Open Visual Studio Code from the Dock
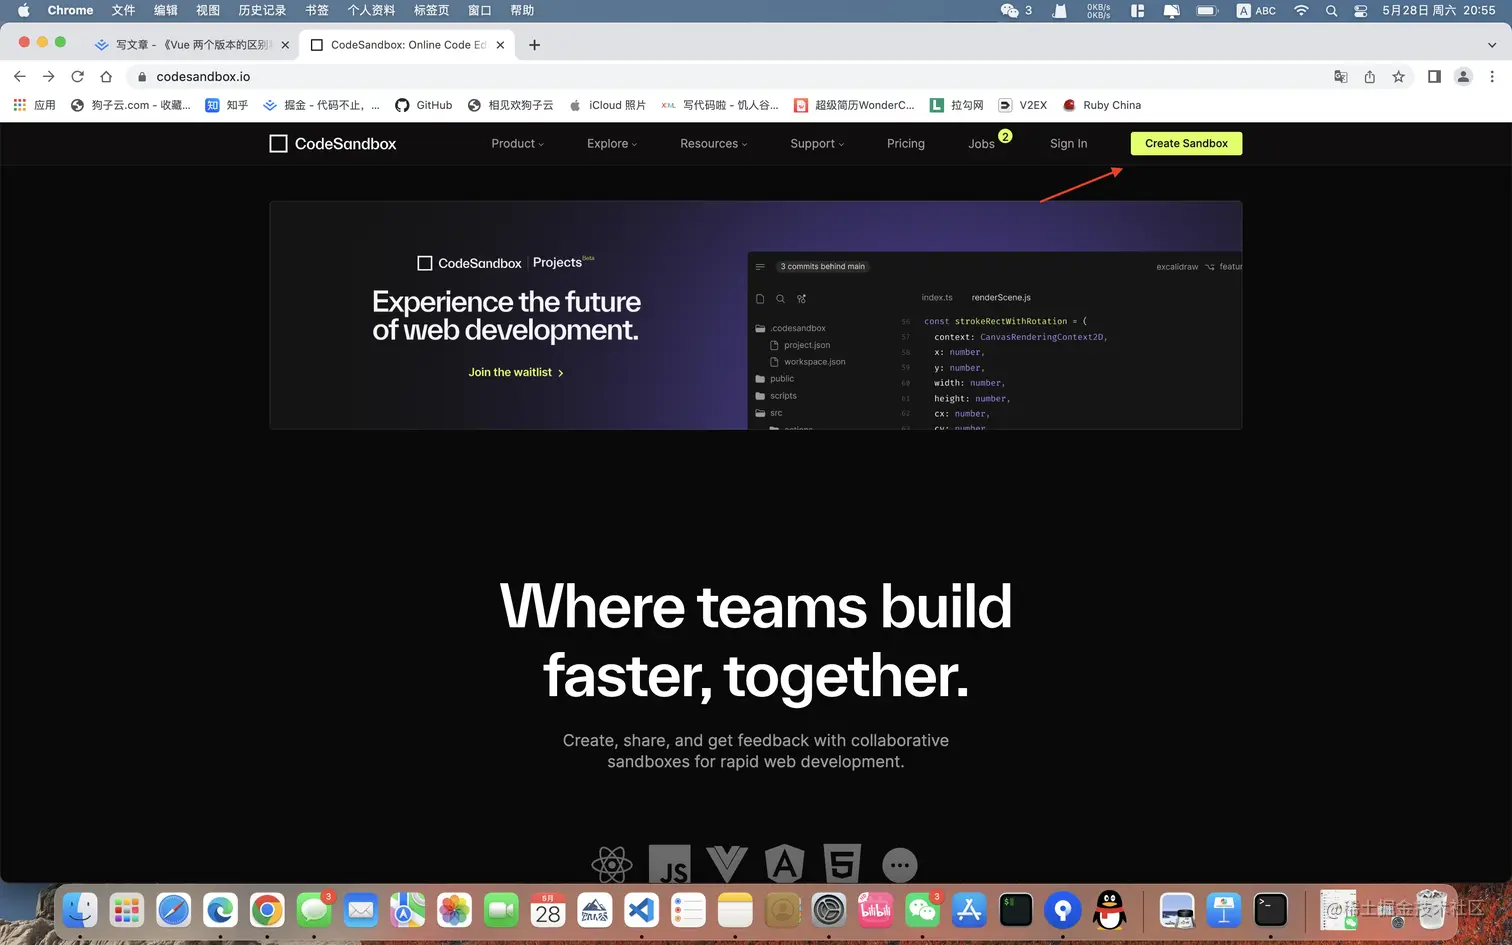The image size is (1512, 945). point(641,910)
